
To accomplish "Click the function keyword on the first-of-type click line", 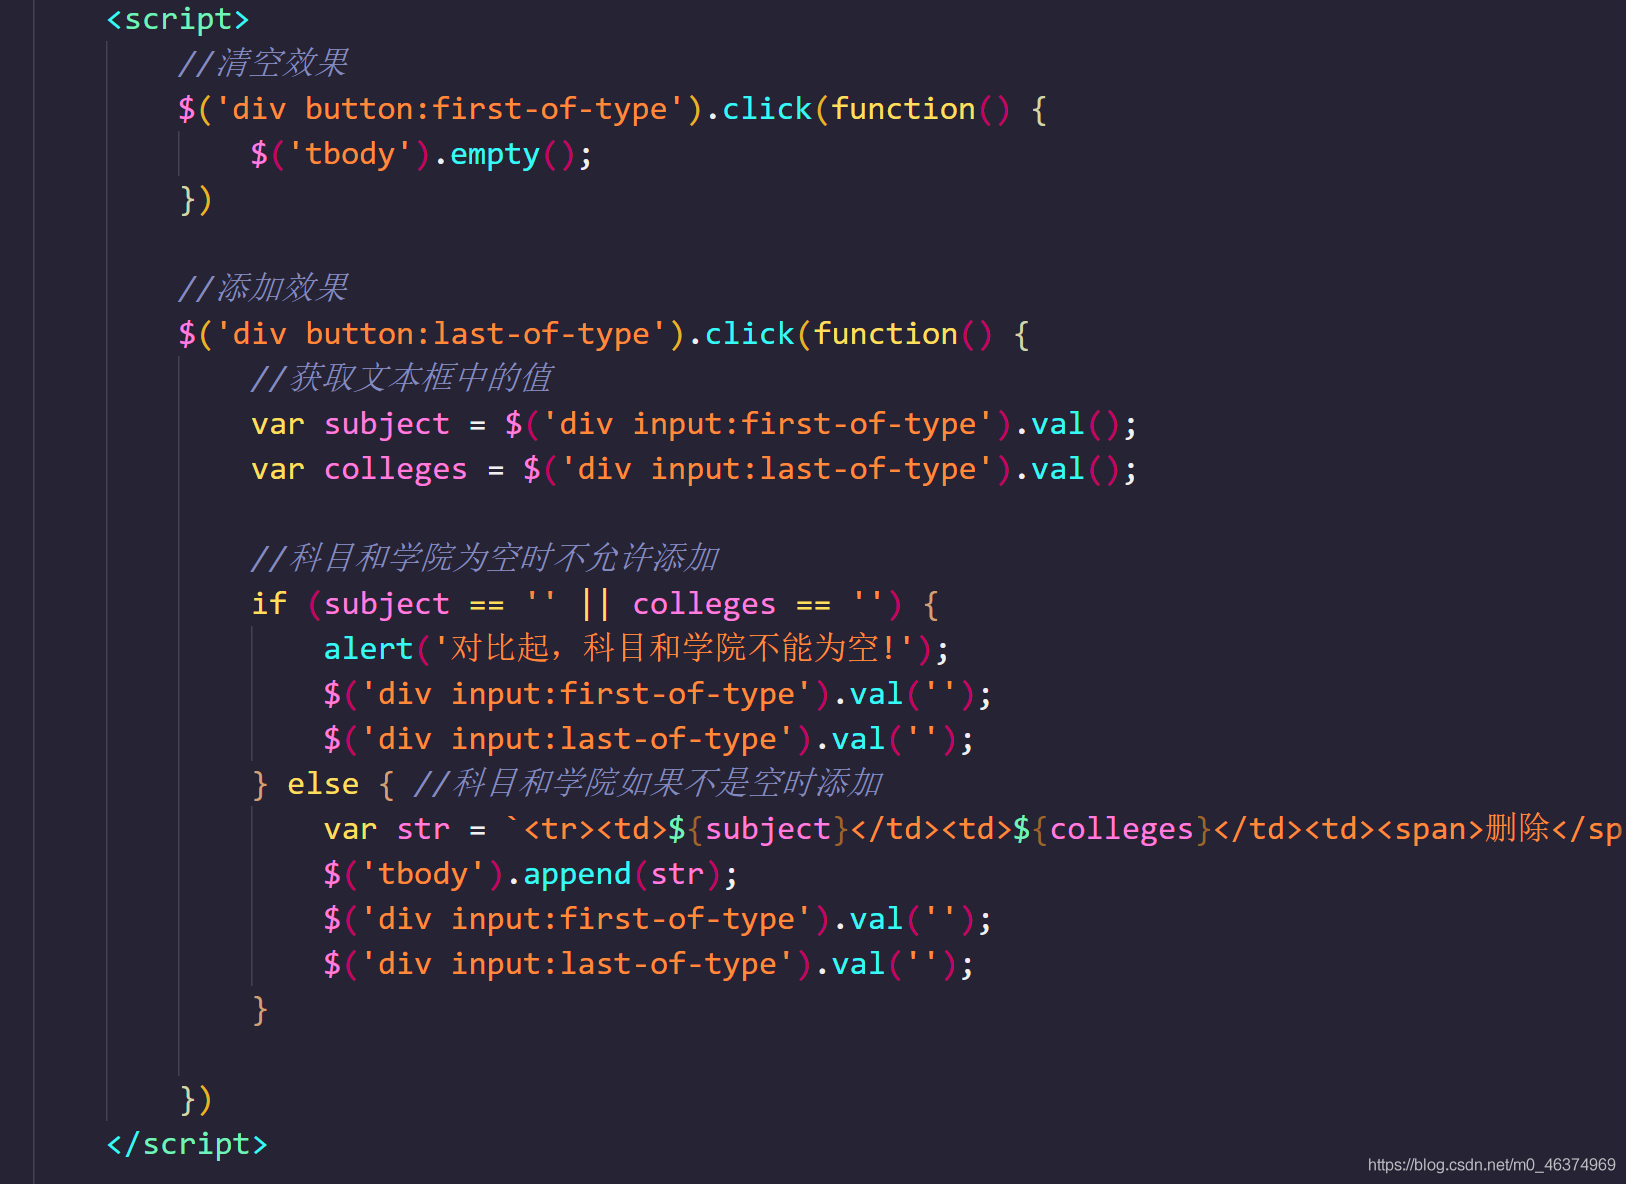I will click(x=904, y=109).
